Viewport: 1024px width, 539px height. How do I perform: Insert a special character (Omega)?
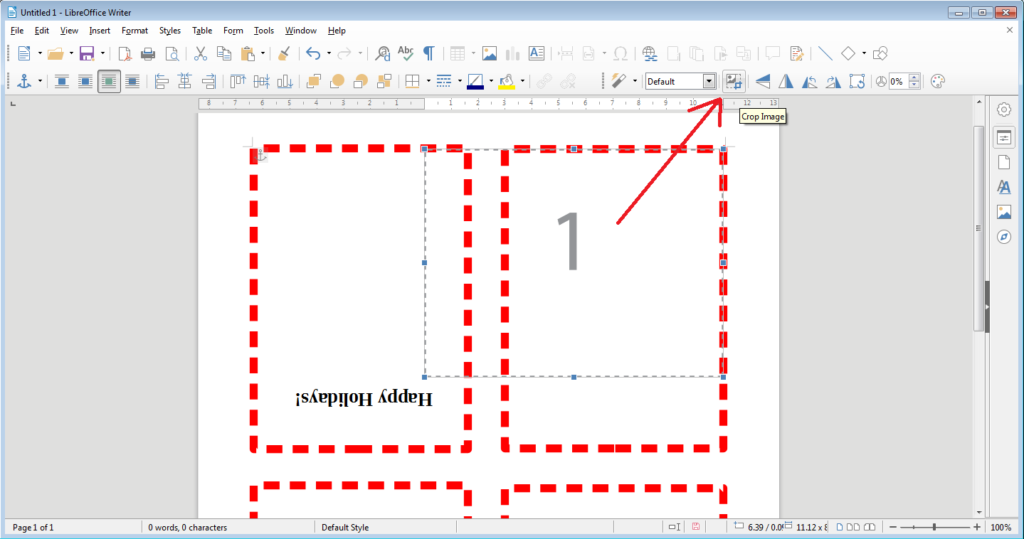tap(620, 53)
